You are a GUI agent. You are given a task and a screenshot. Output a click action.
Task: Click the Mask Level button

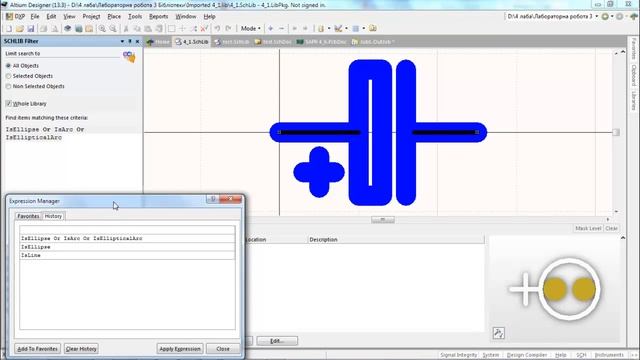pos(588,228)
